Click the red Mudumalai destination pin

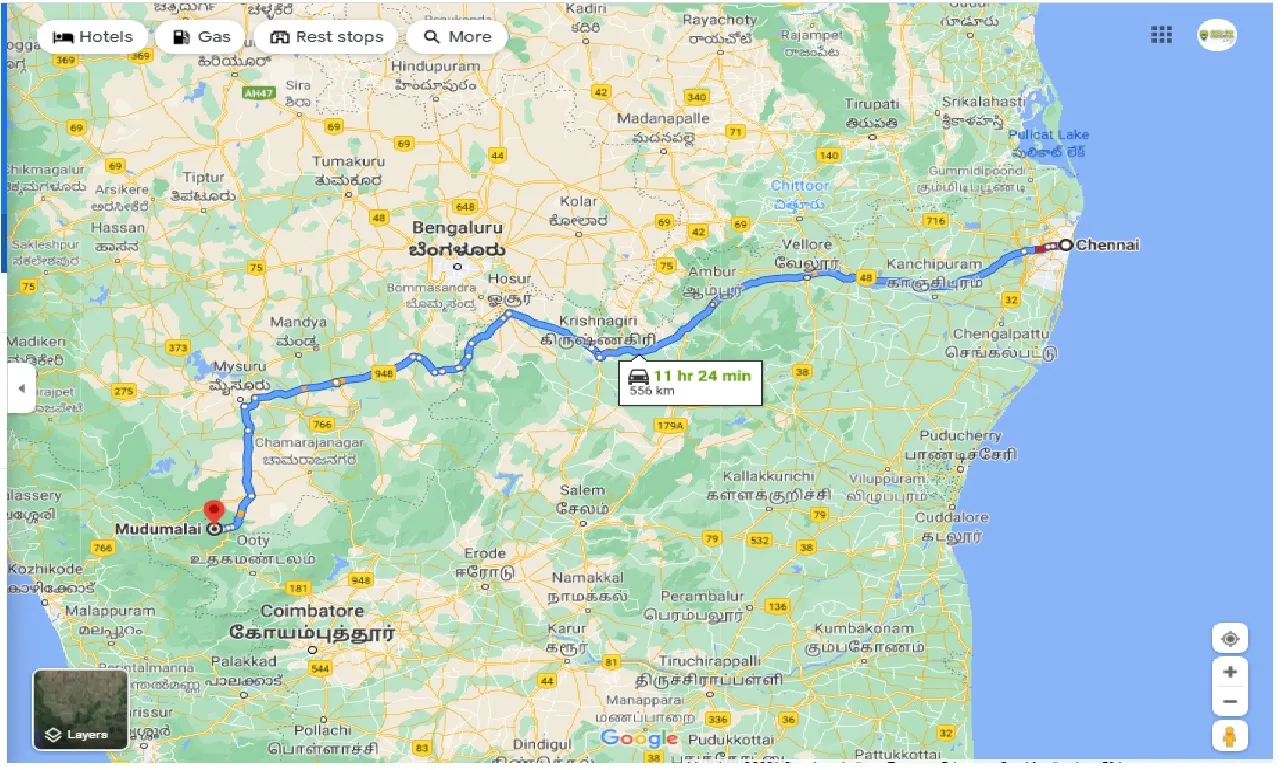213,510
